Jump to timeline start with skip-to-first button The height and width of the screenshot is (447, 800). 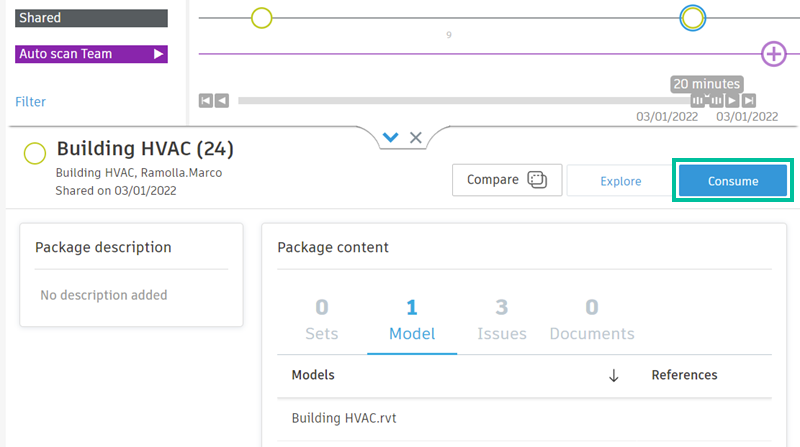coord(205,100)
